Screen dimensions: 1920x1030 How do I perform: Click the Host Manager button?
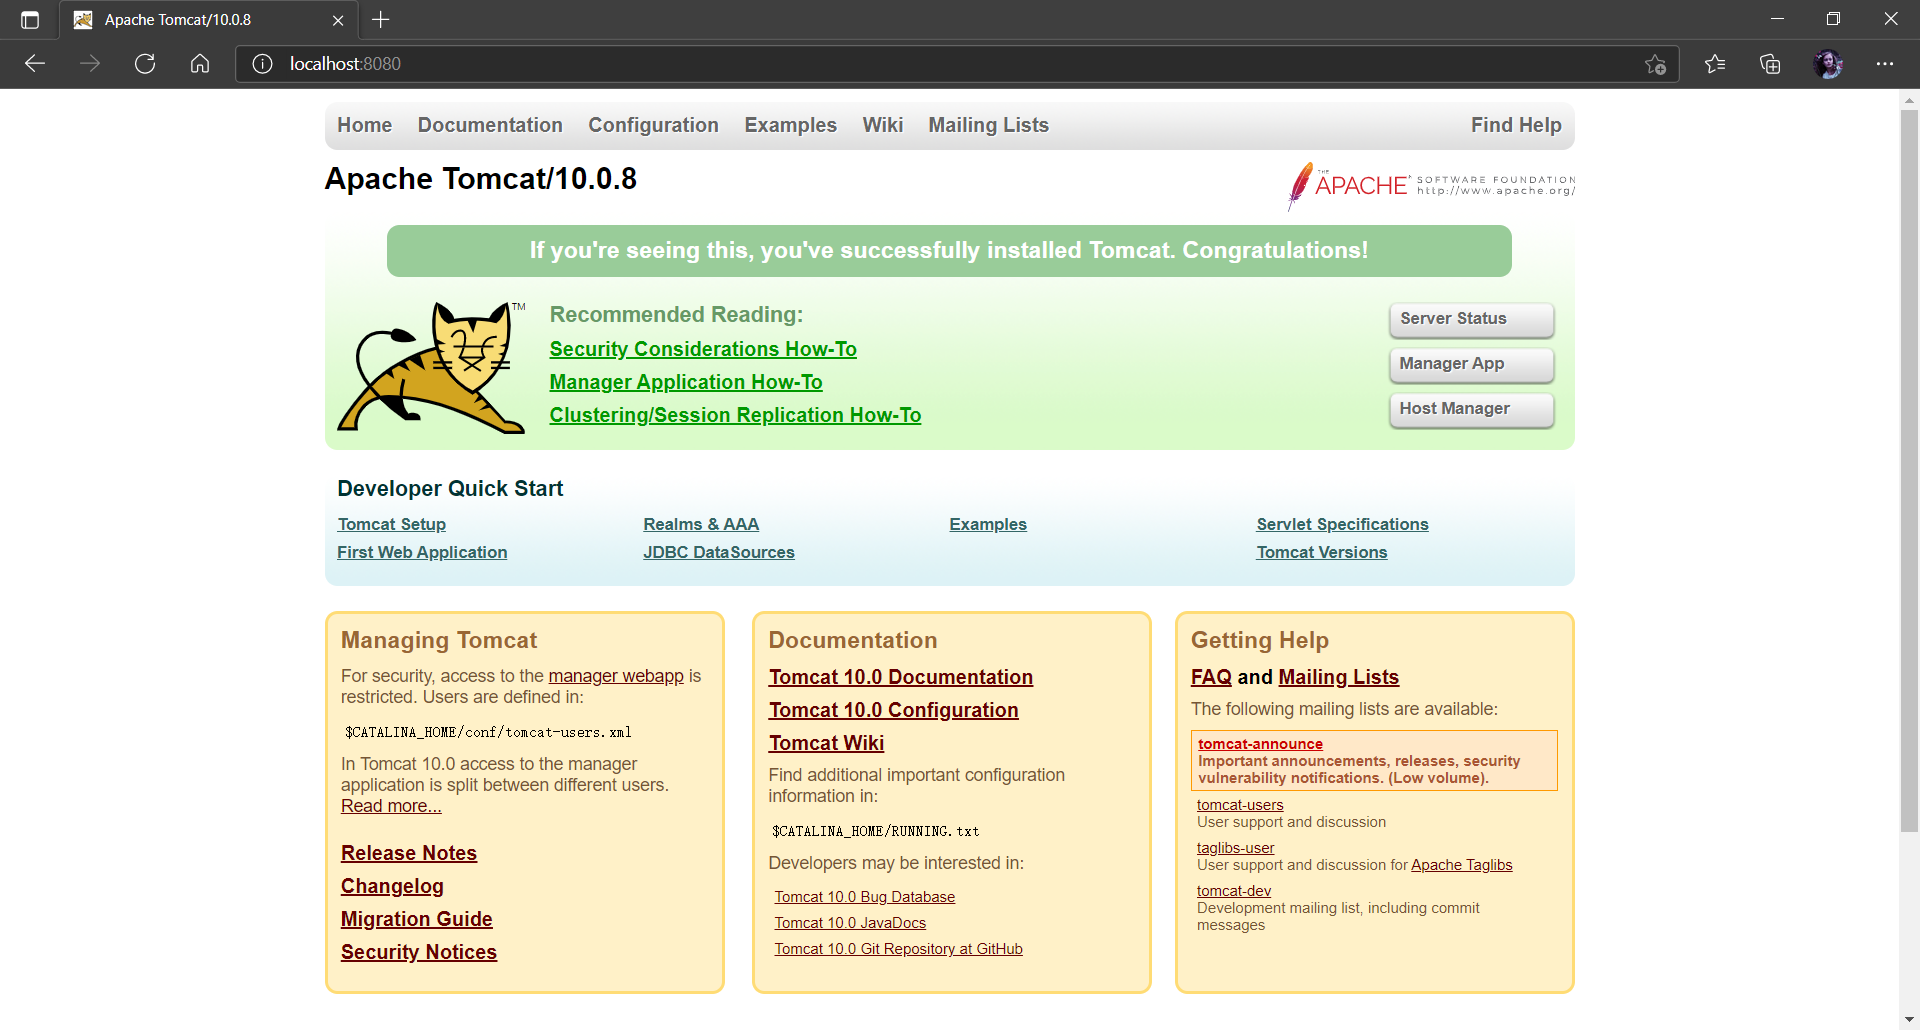pyautogui.click(x=1471, y=409)
